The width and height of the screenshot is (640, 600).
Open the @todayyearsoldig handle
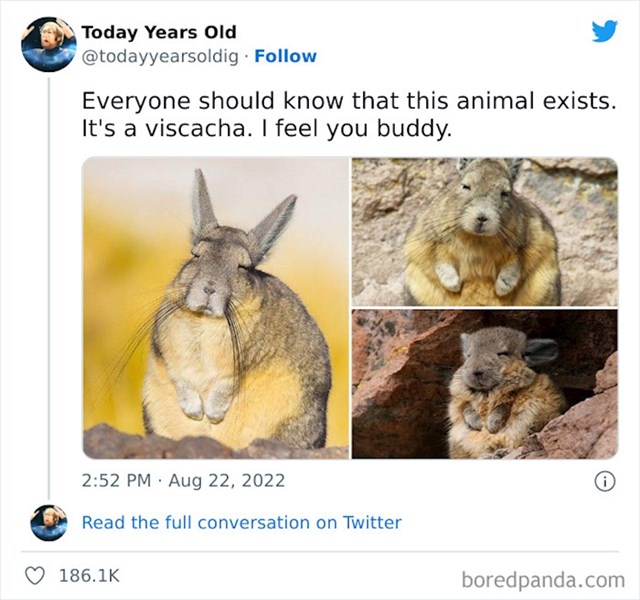pyautogui.click(x=160, y=57)
